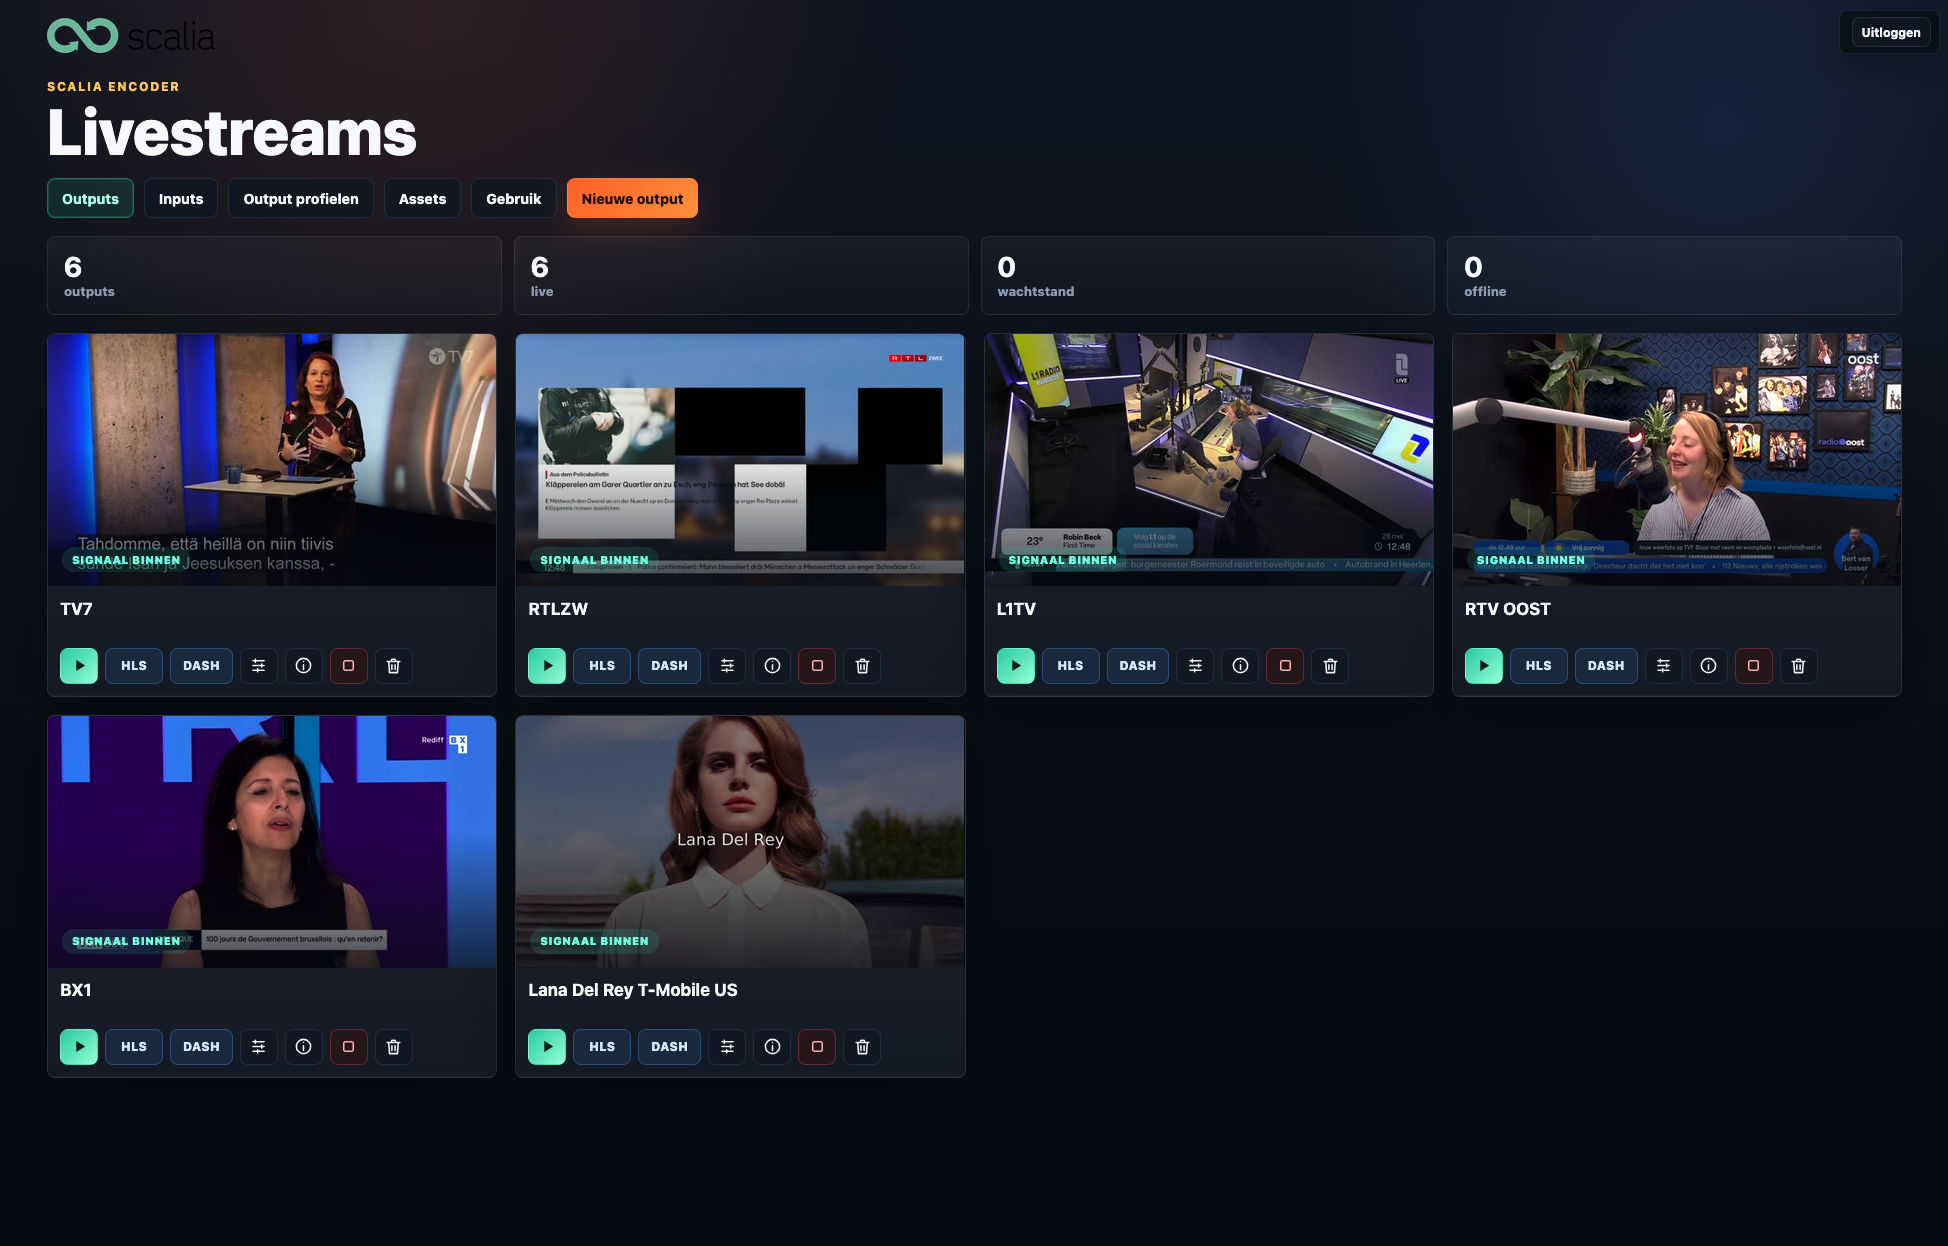Play the BX1 stream

(x=79, y=1047)
